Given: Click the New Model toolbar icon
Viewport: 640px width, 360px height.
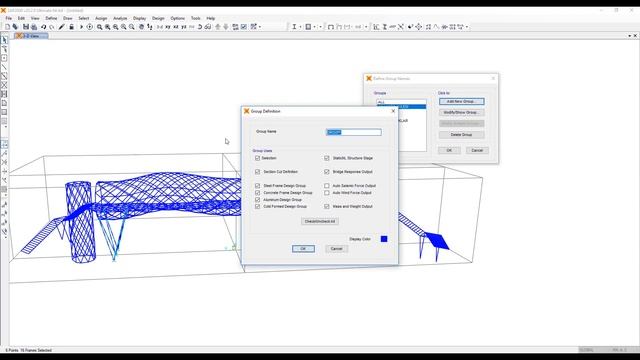Looking at the screenshot, I should point(7,27).
